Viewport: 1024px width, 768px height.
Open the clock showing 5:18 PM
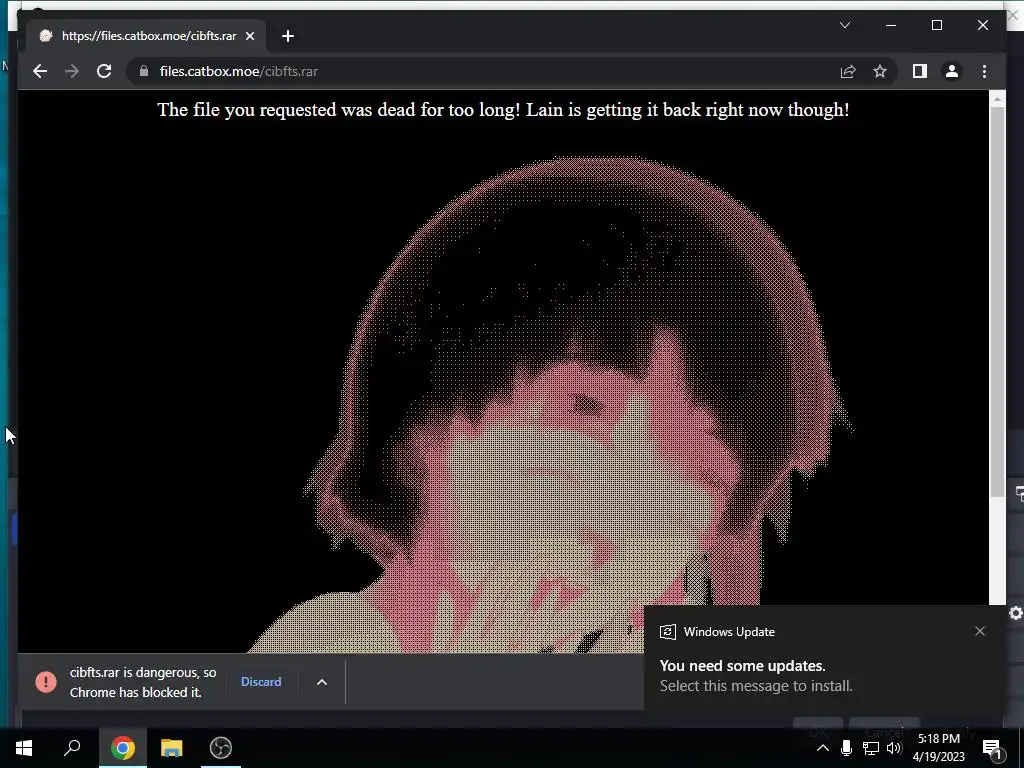pyautogui.click(x=939, y=748)
